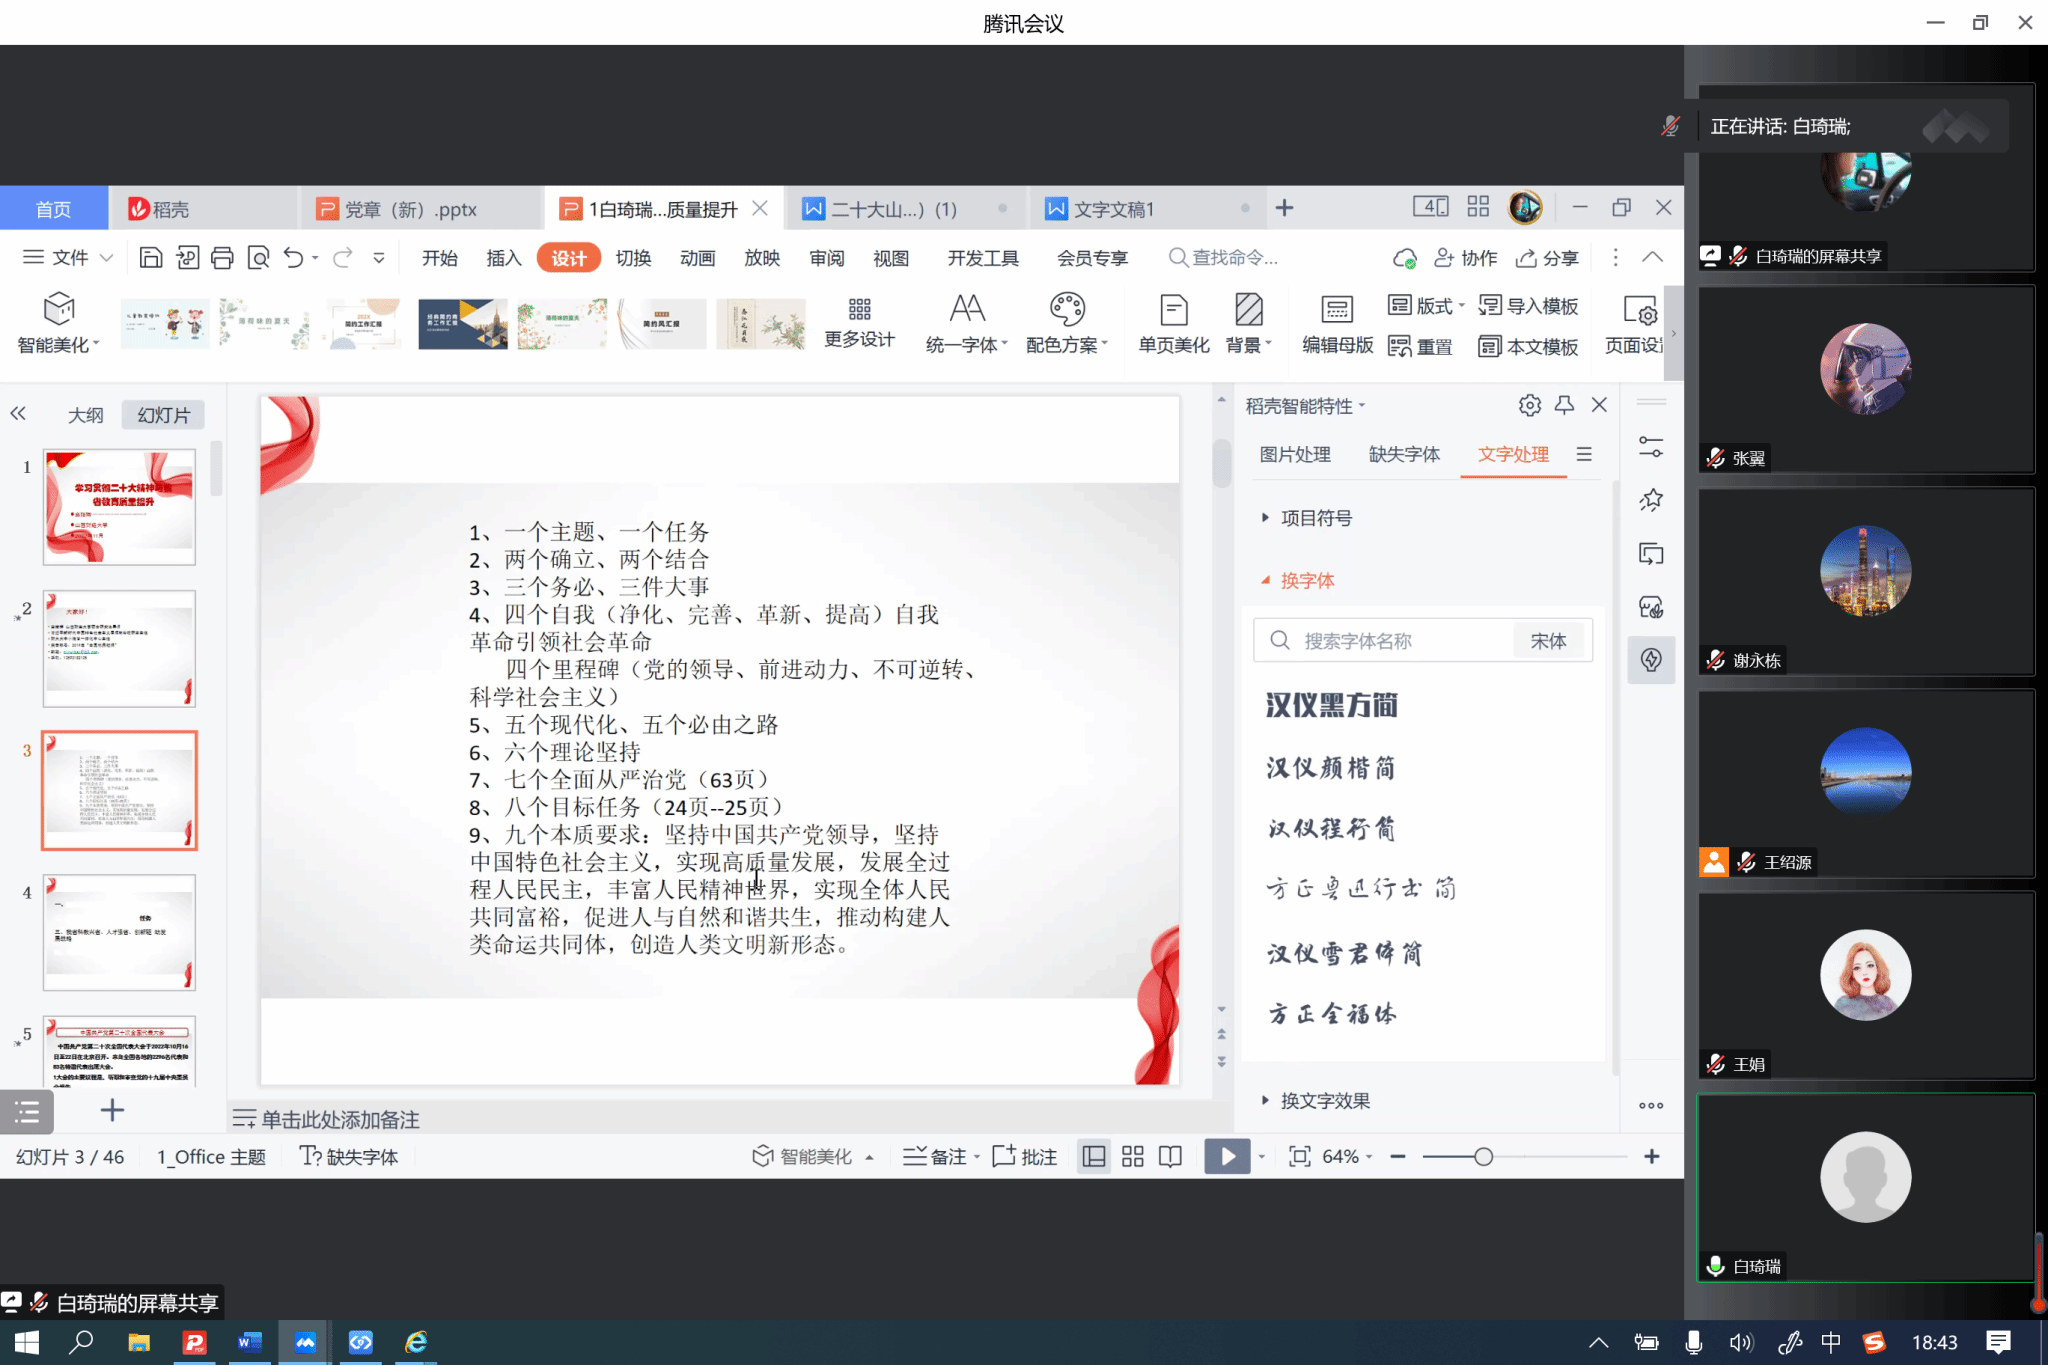This screenshot has width=2048, height=1365.
Task: Click the 智能美化 smart beautify icon
Action: coord(59,309)
